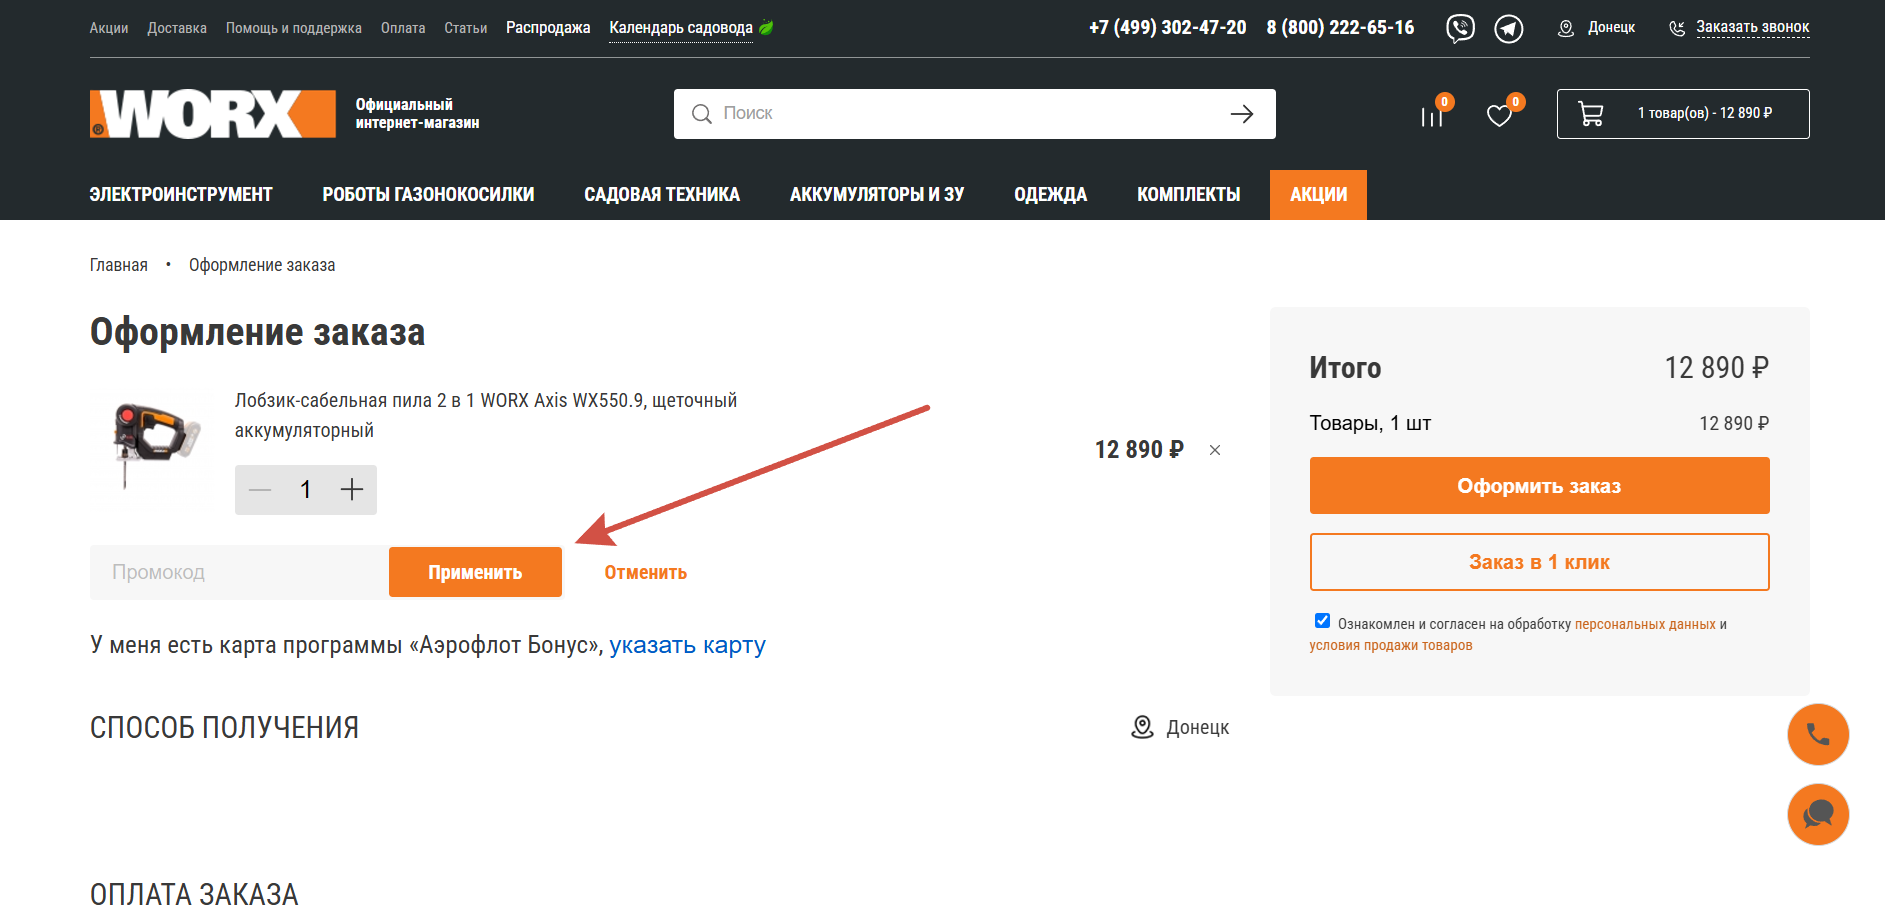
Task: Open the top Акции link
Action: click(109, 28)
